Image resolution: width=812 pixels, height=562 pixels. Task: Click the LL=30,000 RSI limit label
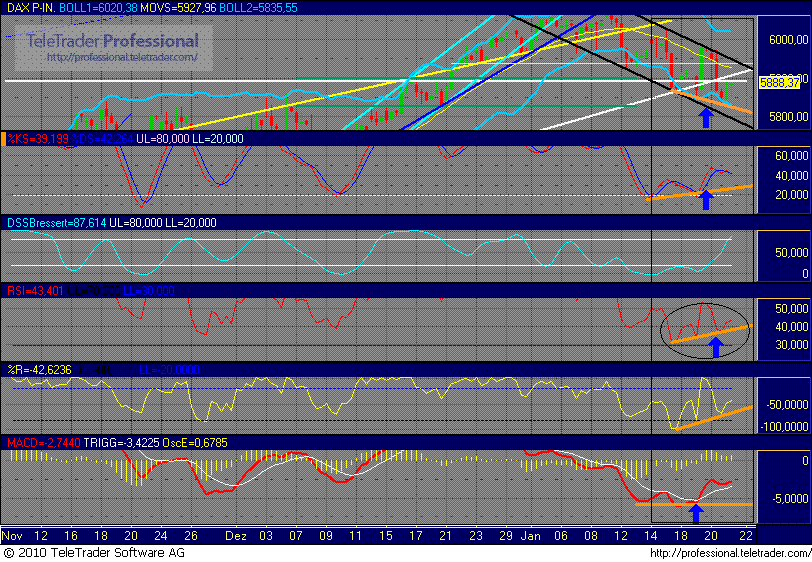pyautogui.click(x=148, y=291)
